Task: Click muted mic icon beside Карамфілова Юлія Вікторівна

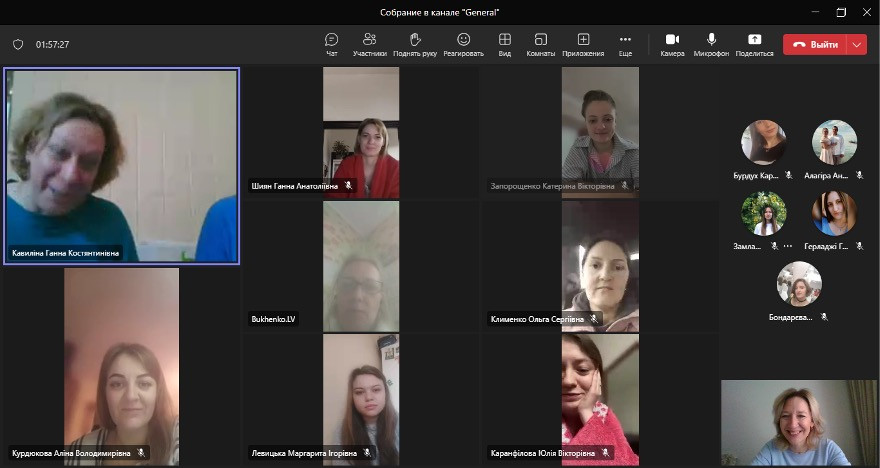Action: 605,452
